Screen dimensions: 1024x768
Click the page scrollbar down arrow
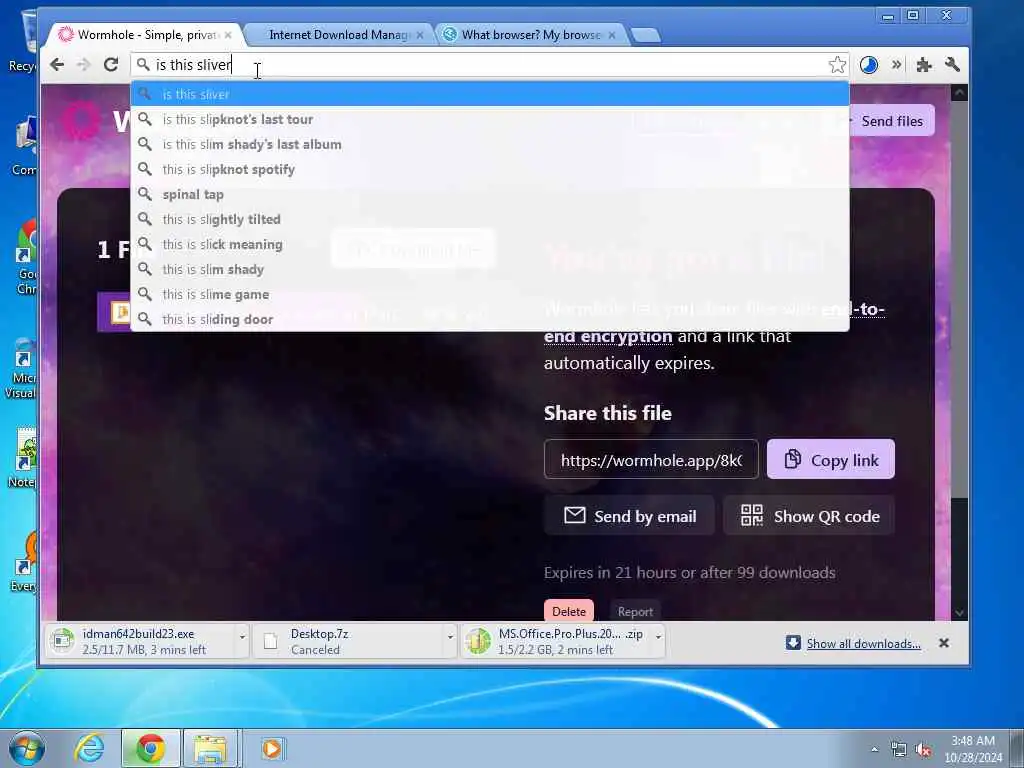(959, 613)
